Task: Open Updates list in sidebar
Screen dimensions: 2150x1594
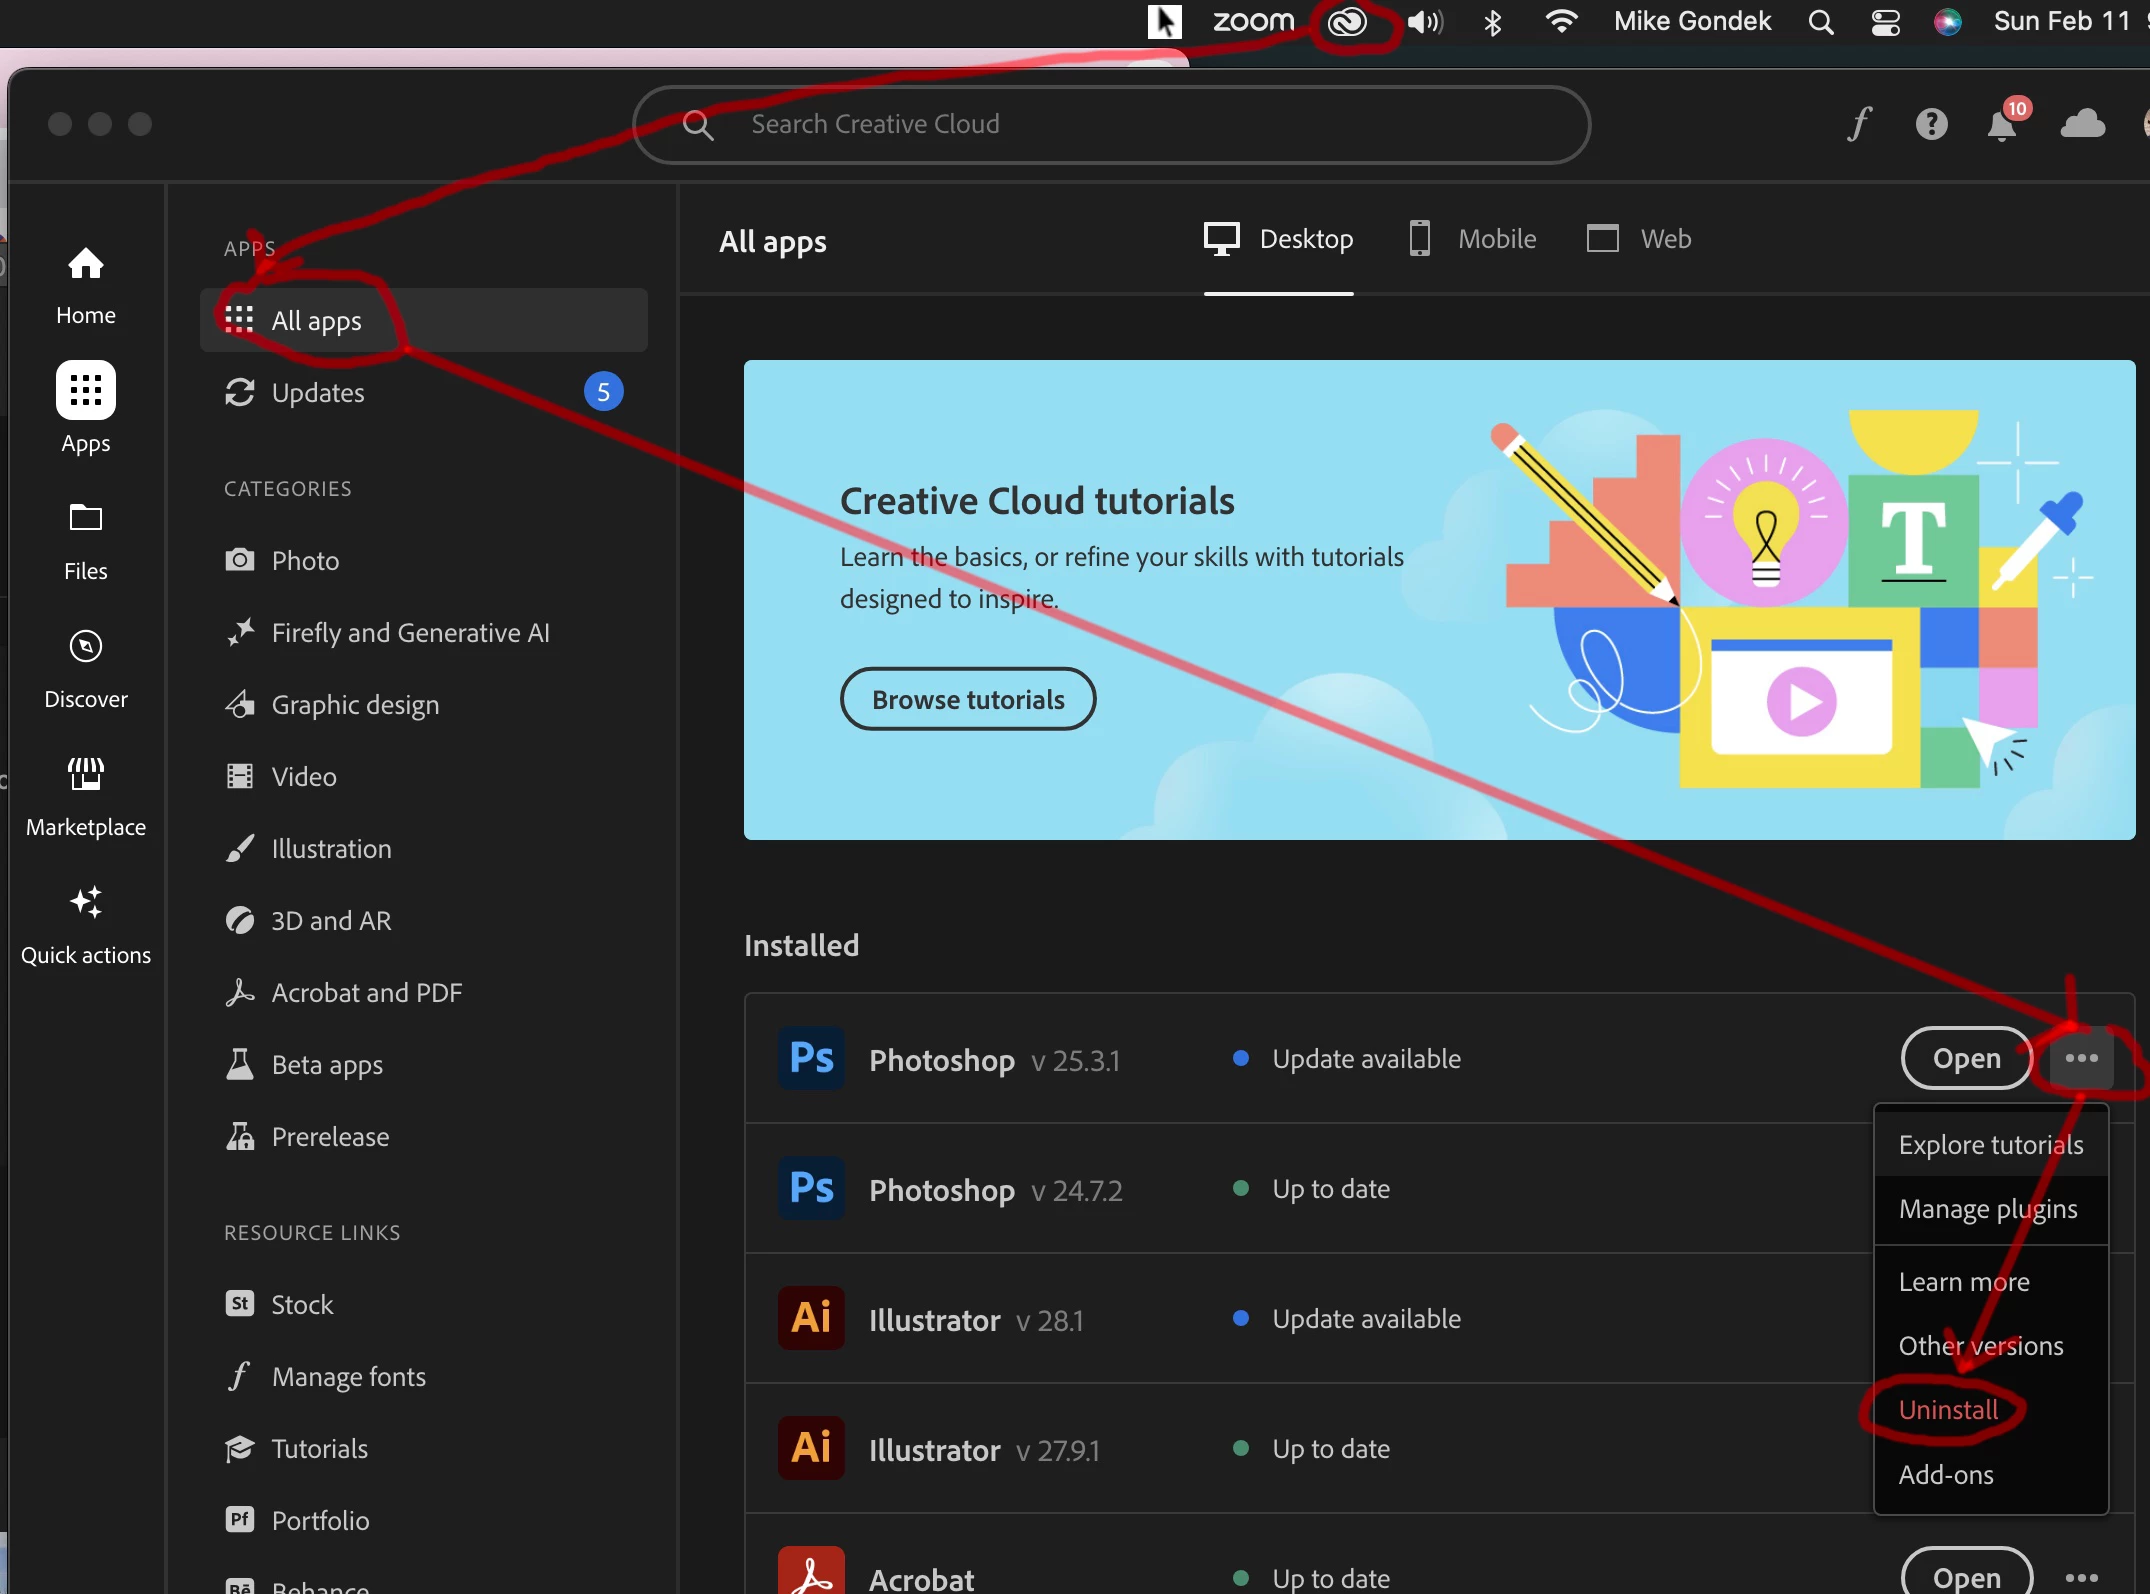Action: pyautogui.click(x=318, y=393)
